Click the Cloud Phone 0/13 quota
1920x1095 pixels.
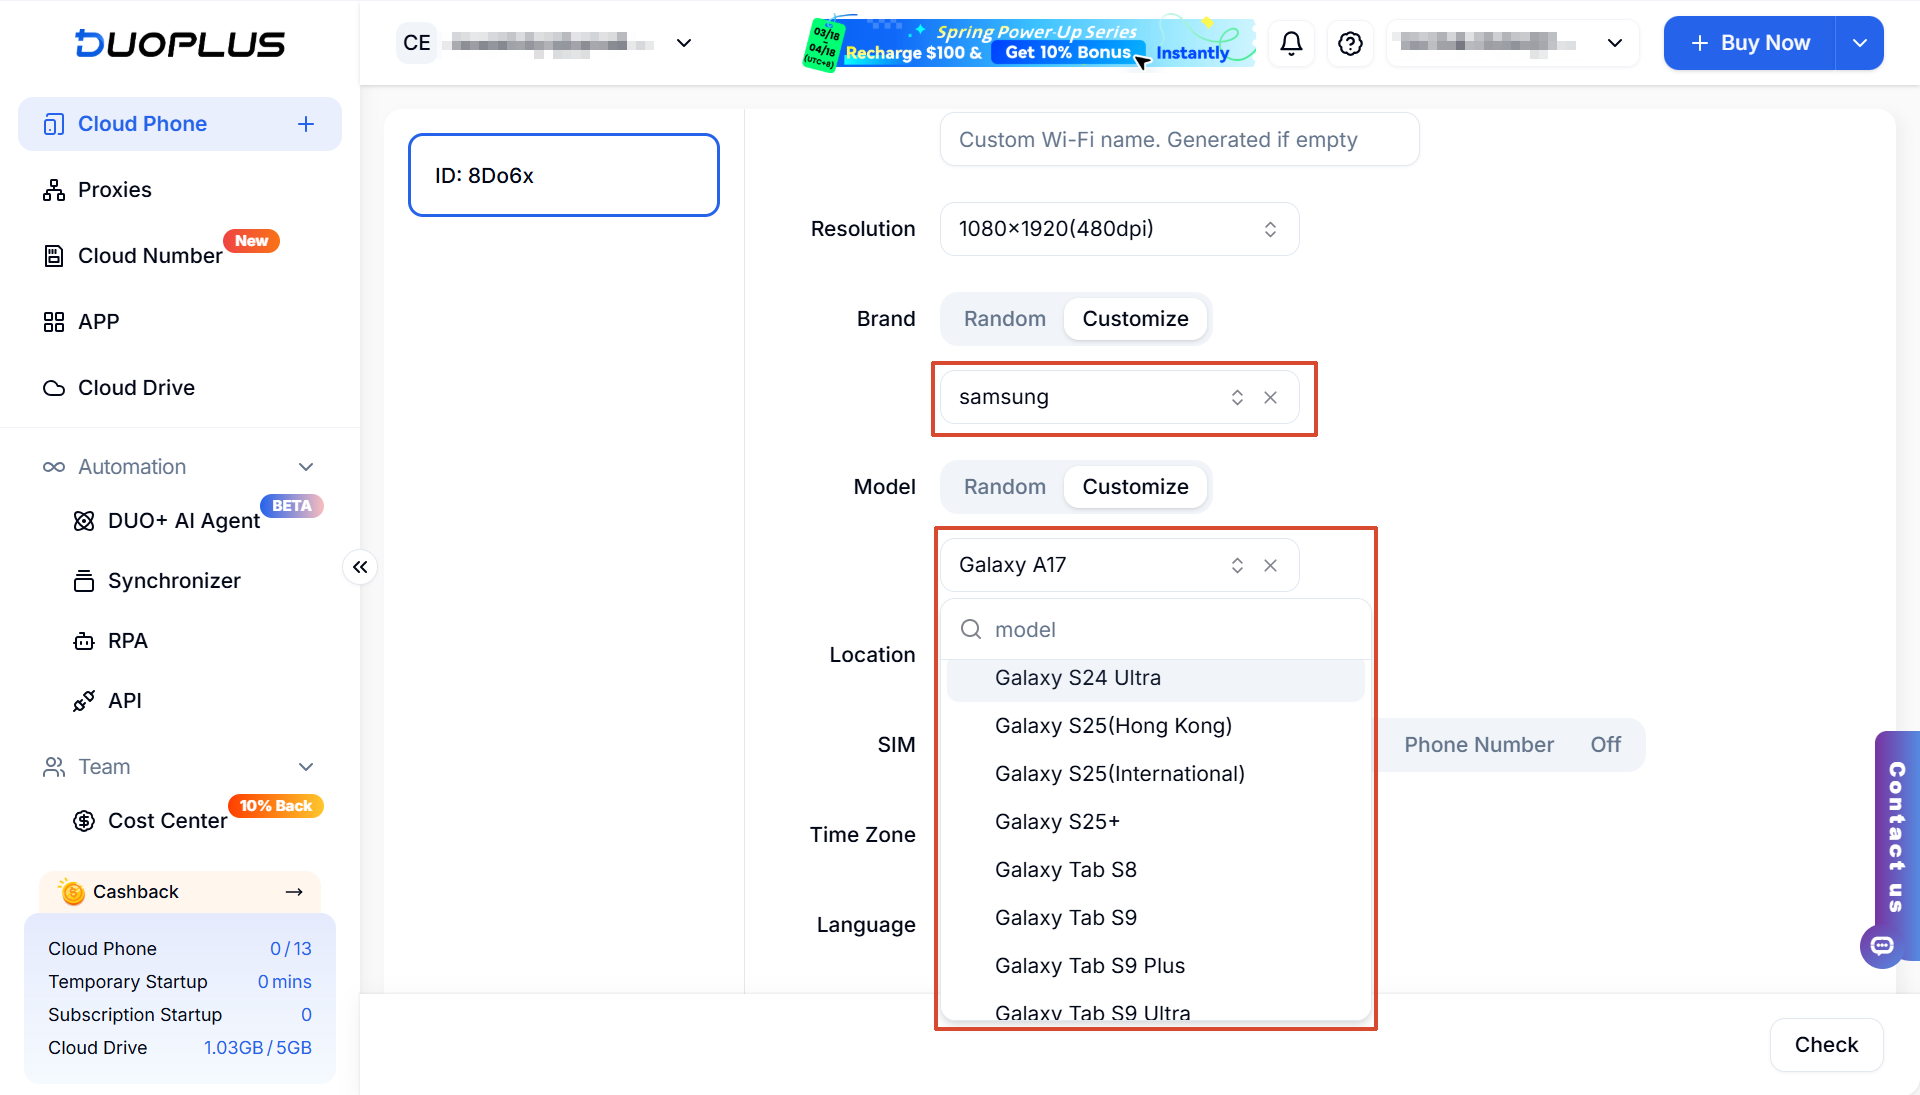coord(290,949)
